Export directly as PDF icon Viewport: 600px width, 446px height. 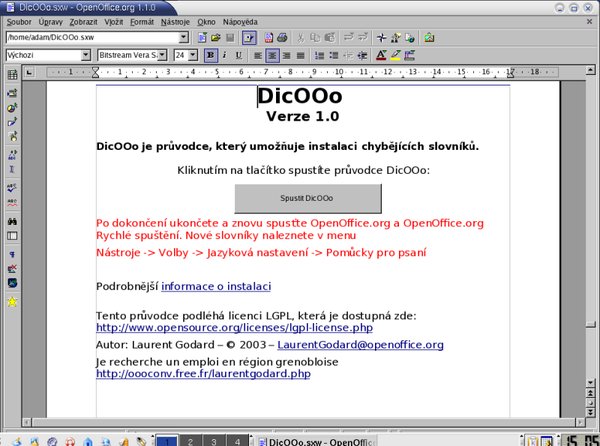click(x=269, y=37)
